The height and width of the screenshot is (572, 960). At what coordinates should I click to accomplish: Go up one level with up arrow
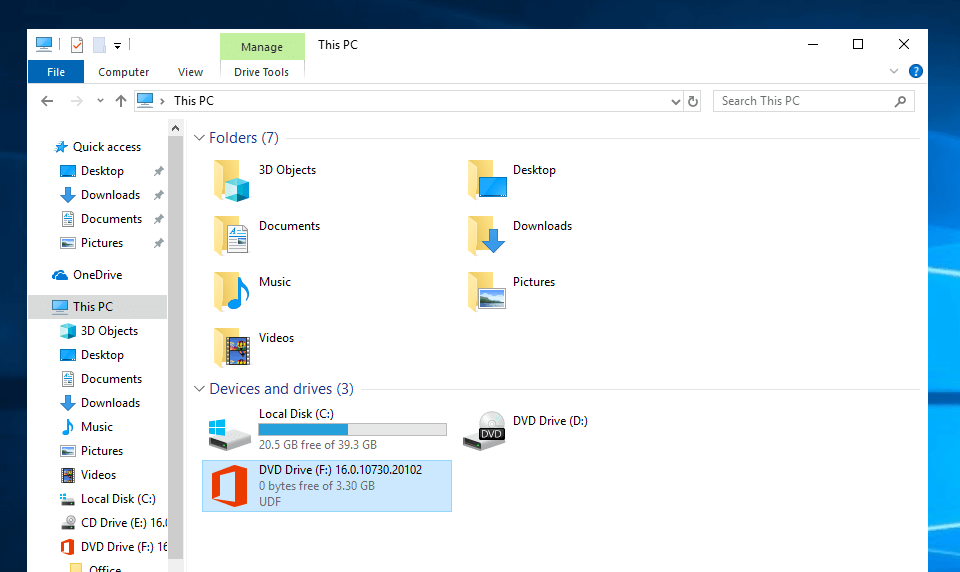121,101
